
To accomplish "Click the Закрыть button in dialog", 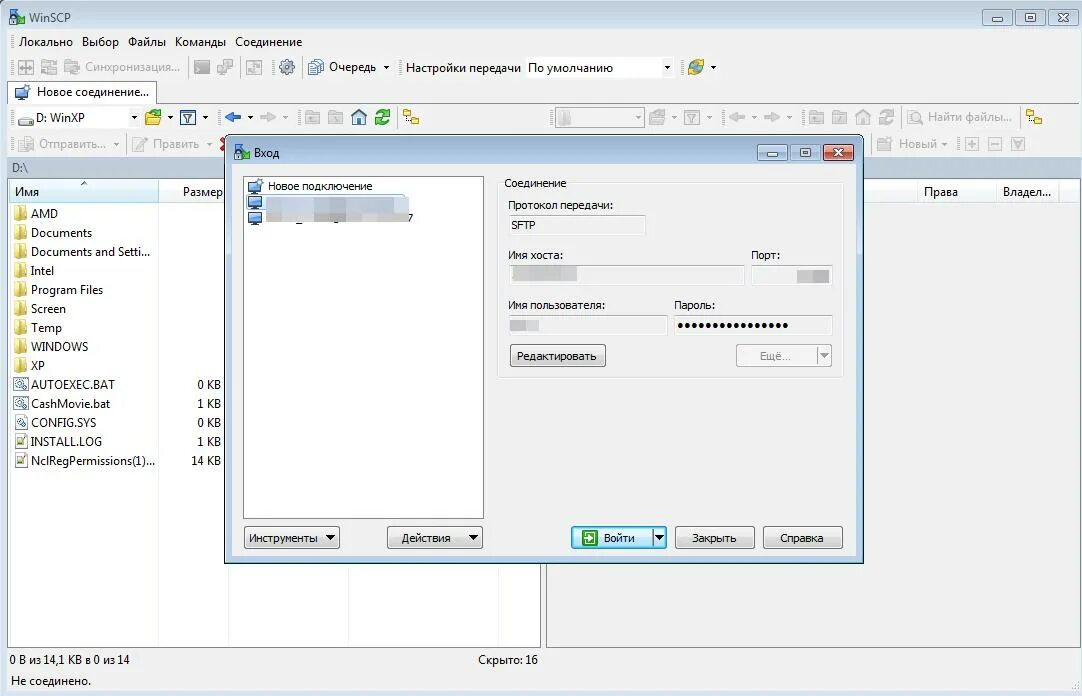I will tap(714, 538).
